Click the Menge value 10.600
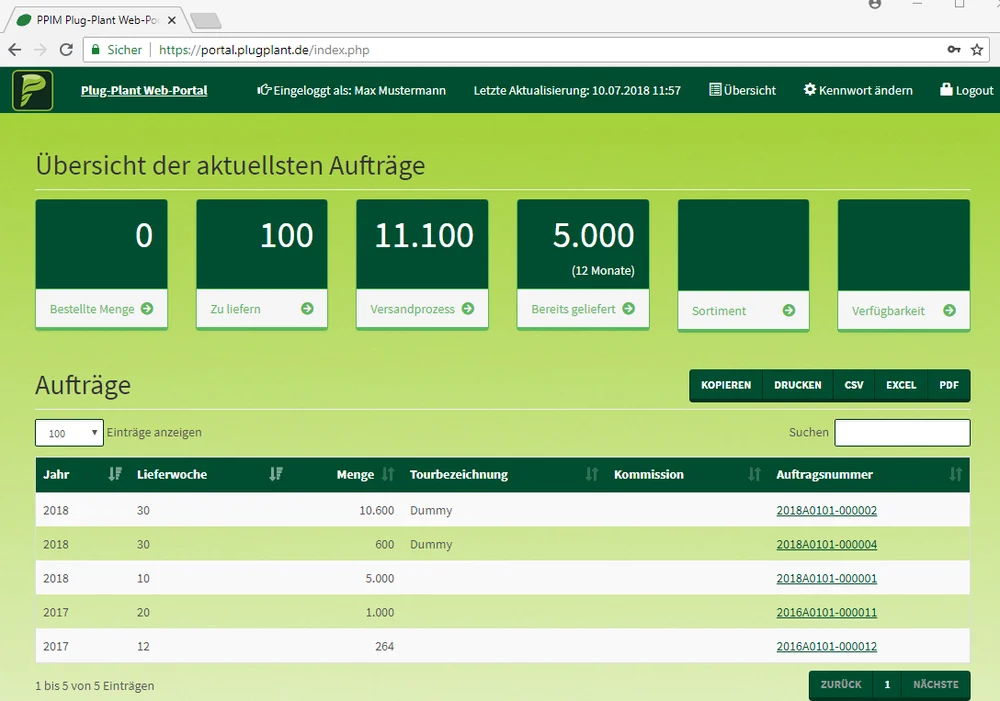The width and height of the screenshot is (1000, 701). pos(376,510)
